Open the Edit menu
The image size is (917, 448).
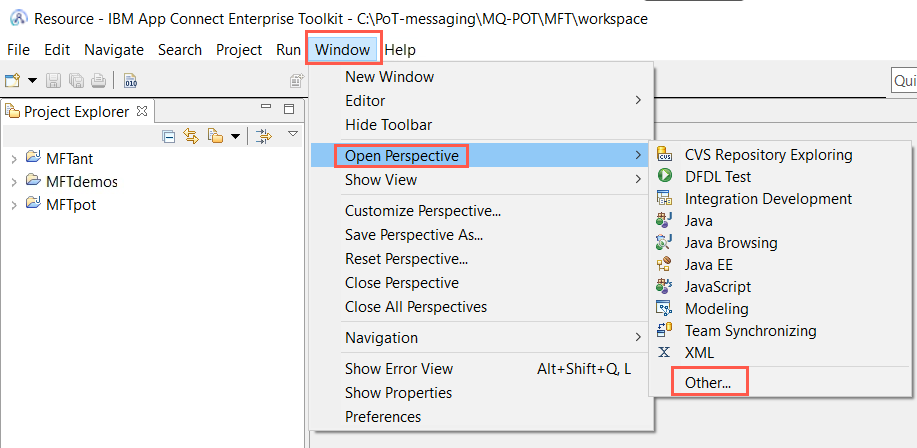(57, 50)
